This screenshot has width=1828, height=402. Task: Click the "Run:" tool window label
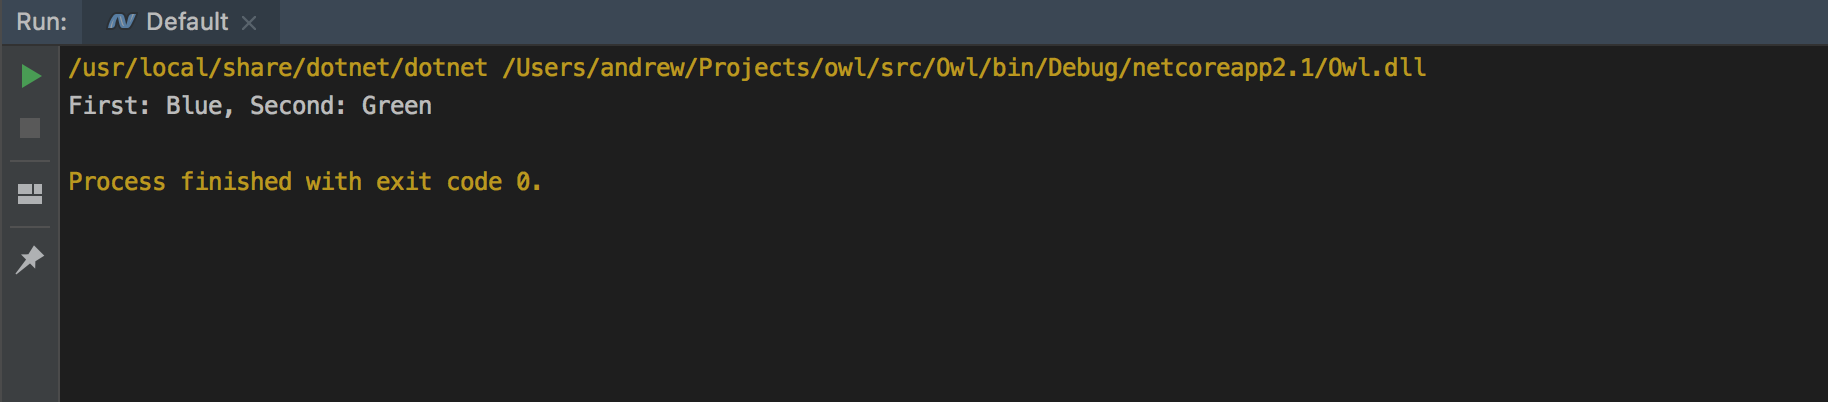point(41,22)
